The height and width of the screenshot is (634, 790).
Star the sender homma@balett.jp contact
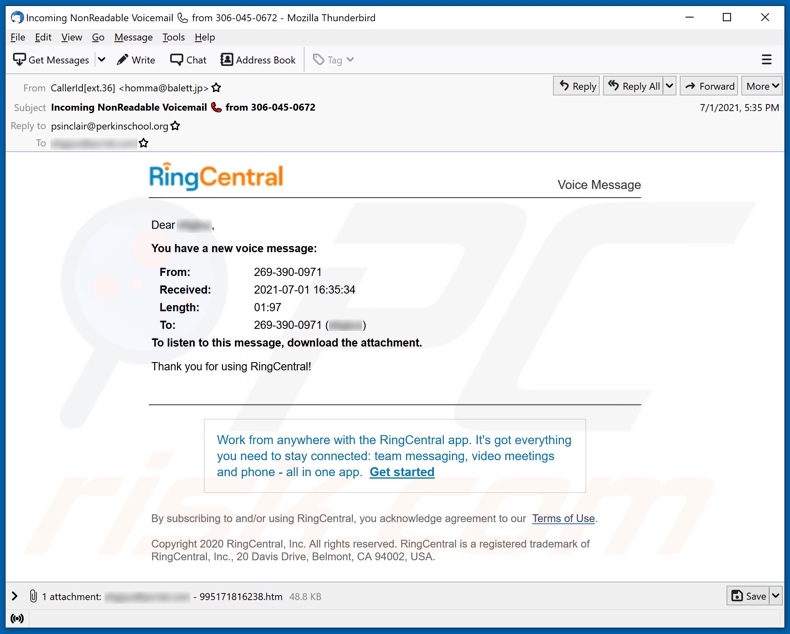(x=216, y=88)
